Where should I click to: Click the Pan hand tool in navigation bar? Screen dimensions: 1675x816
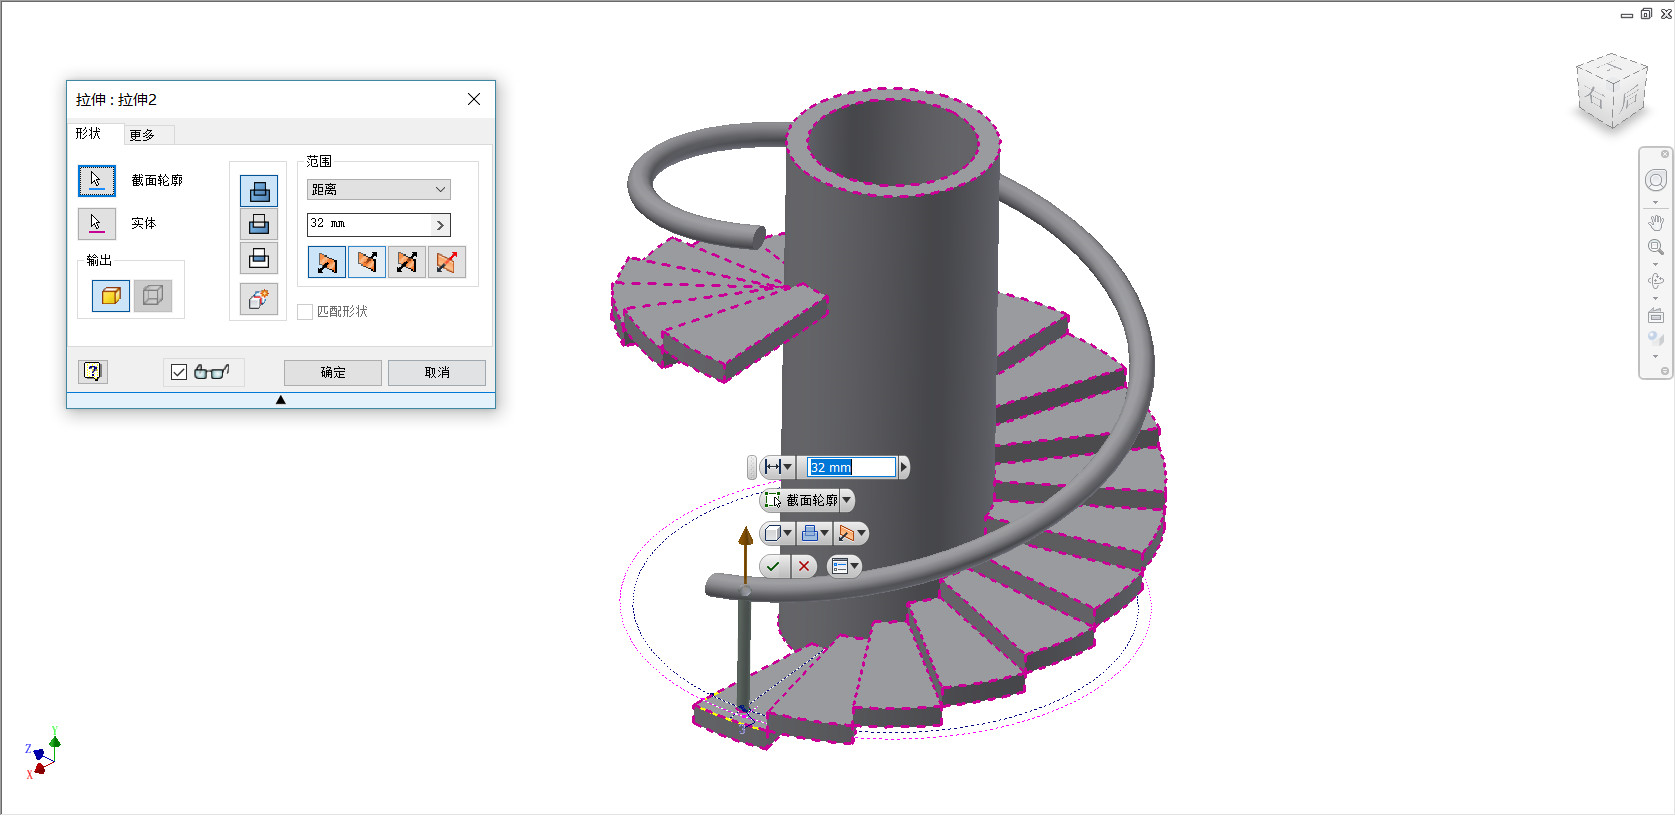1656,222
